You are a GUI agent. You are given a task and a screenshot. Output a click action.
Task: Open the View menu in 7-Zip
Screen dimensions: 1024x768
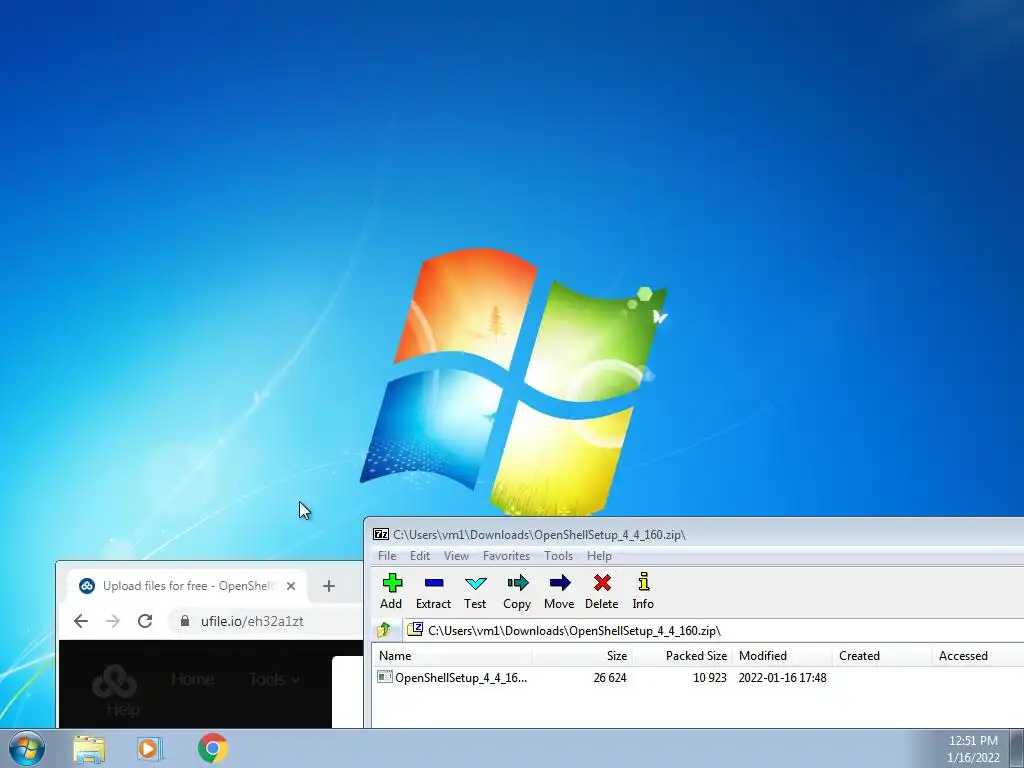click(456, 556)
